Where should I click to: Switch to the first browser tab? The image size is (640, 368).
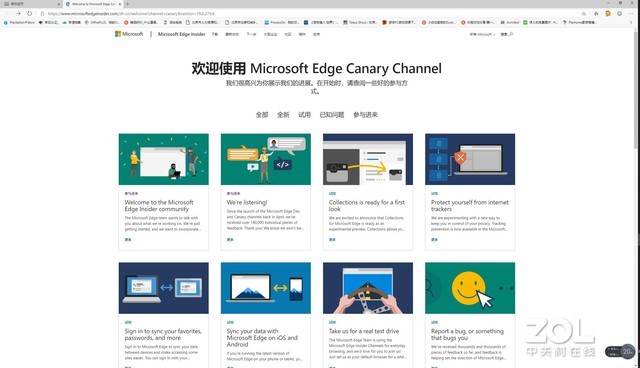[x=31, y=4]
